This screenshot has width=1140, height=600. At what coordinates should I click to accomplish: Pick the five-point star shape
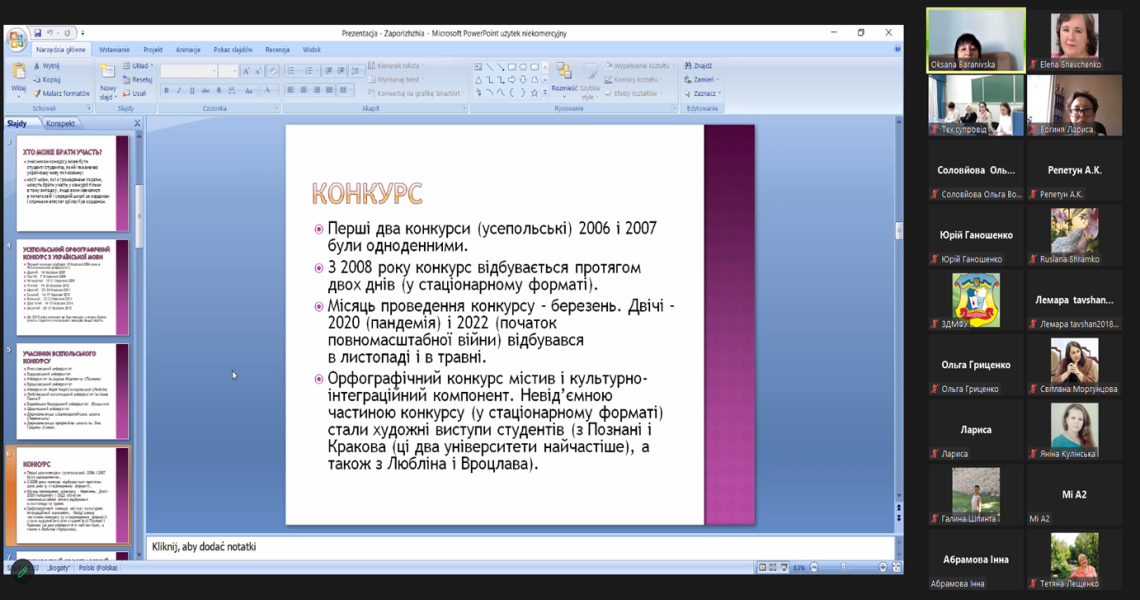[534, 93]
